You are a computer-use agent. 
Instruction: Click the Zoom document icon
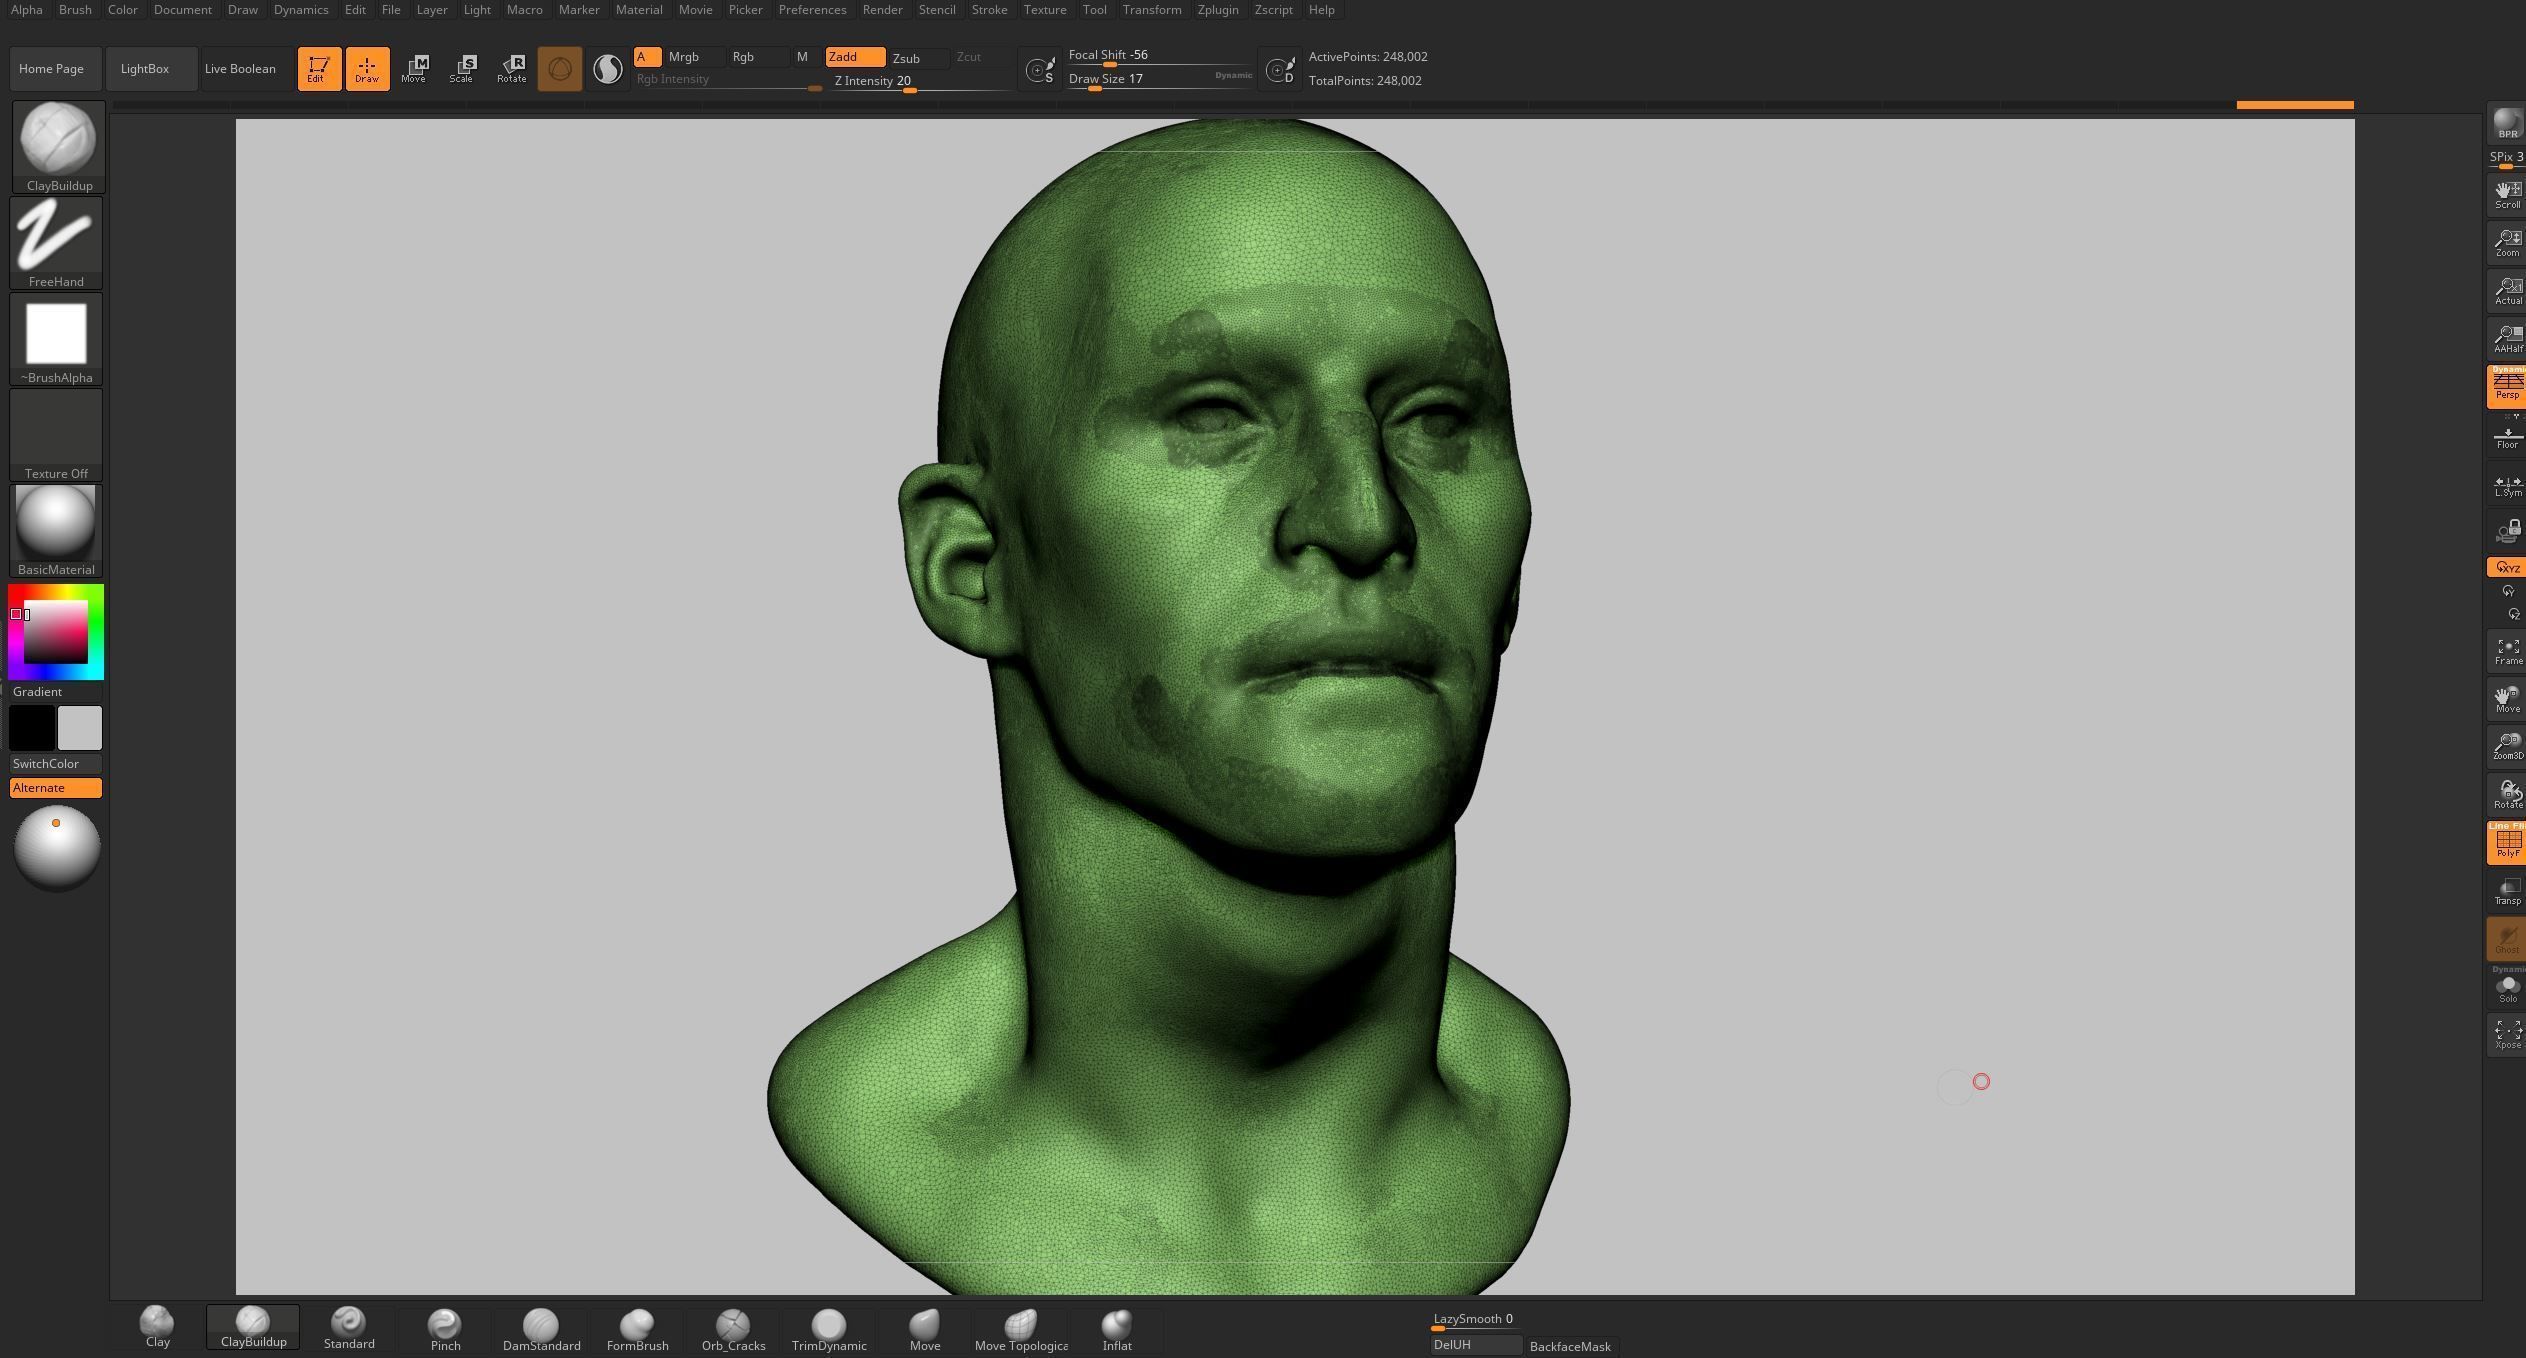point(2507,243)
